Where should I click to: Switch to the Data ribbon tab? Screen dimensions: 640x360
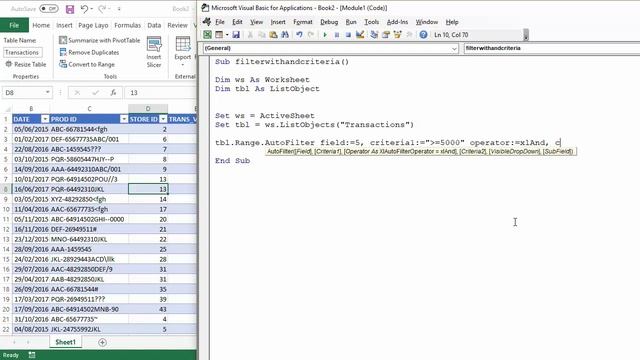tap(154, 25)
